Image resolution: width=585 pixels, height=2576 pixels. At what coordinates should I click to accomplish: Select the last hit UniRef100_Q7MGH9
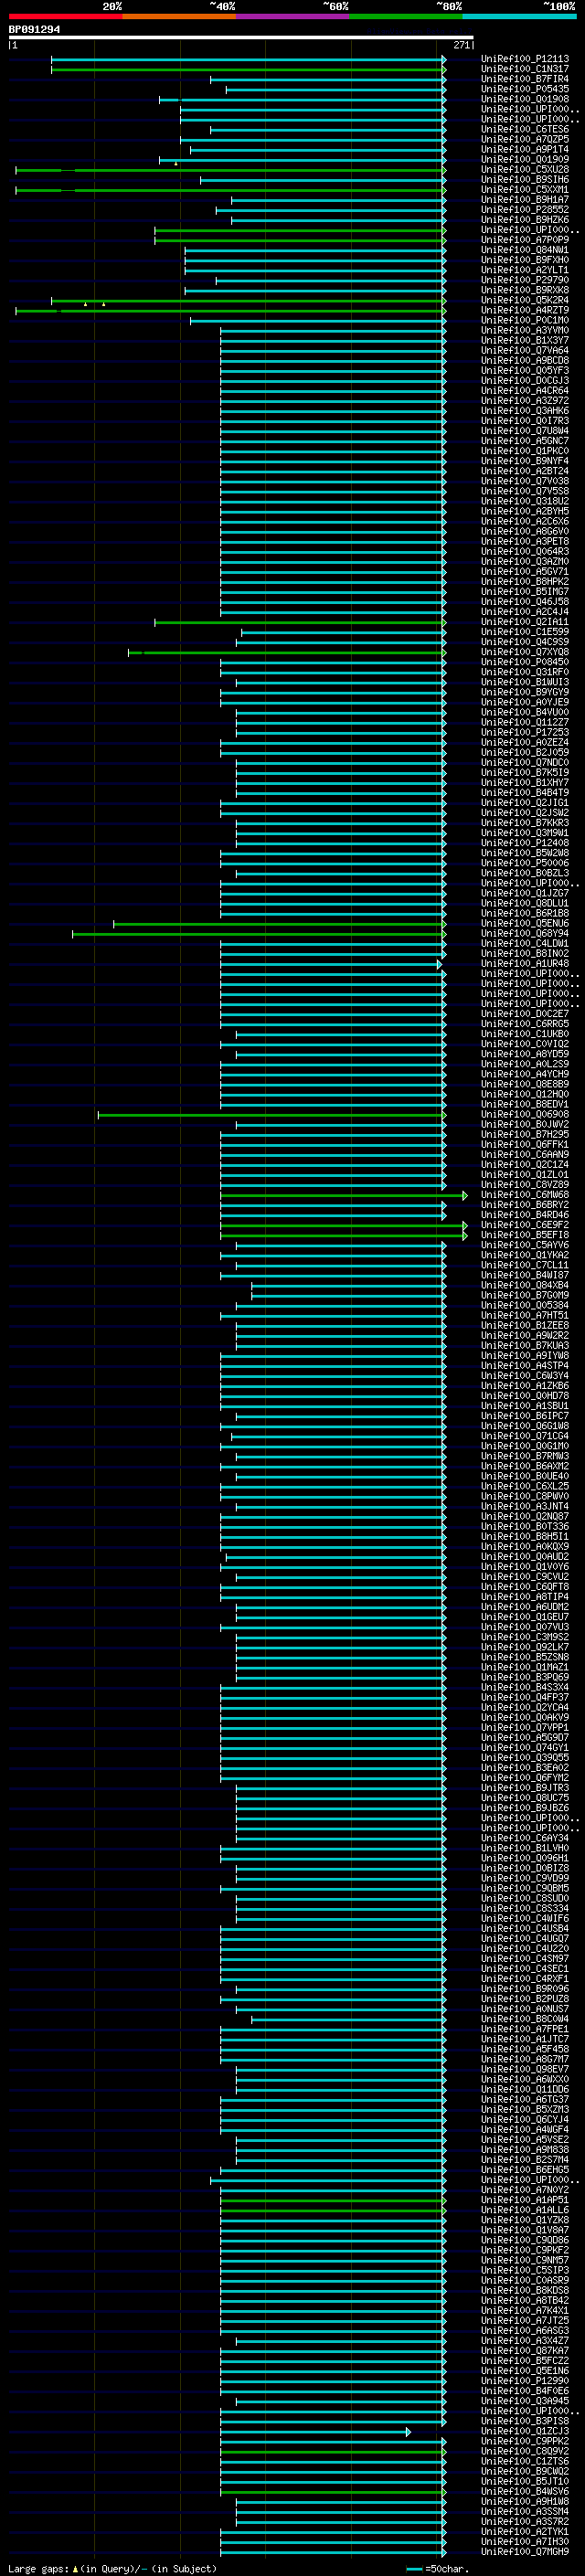525,2551
